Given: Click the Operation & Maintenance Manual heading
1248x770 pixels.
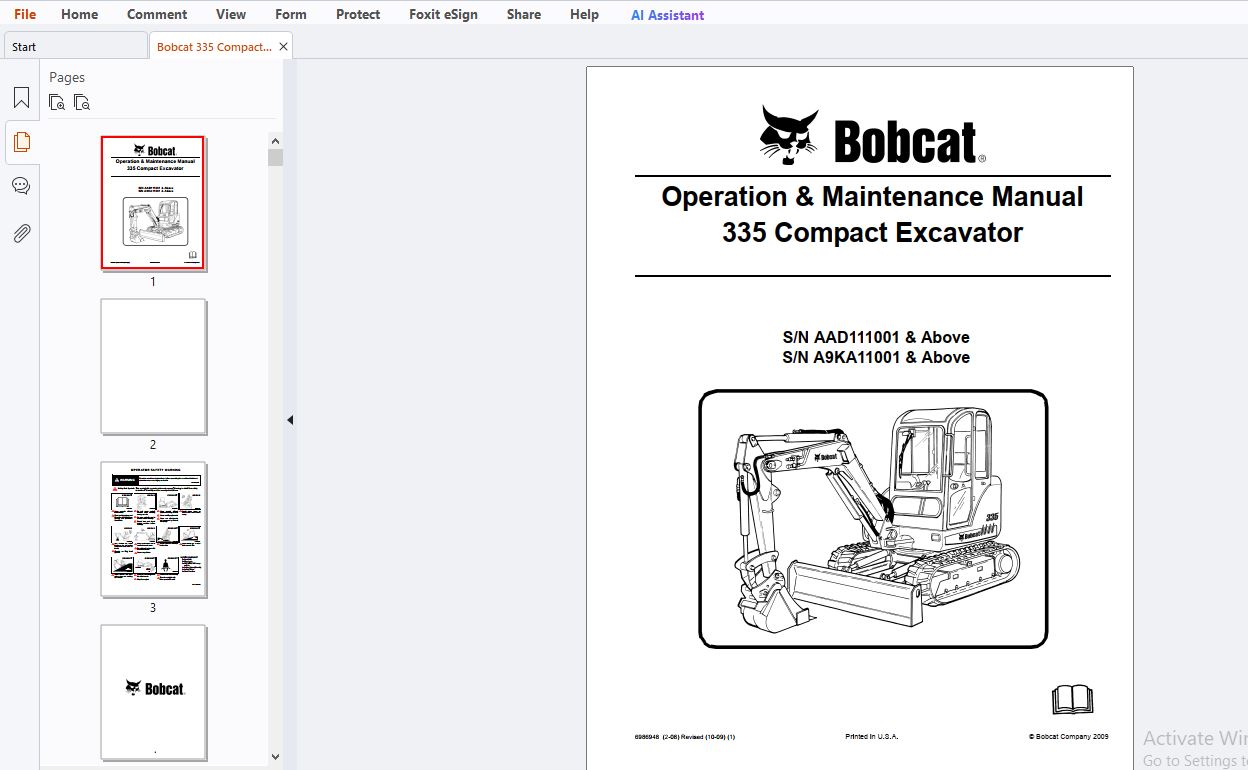Looking at the screenshot, I should pos(872,196).
